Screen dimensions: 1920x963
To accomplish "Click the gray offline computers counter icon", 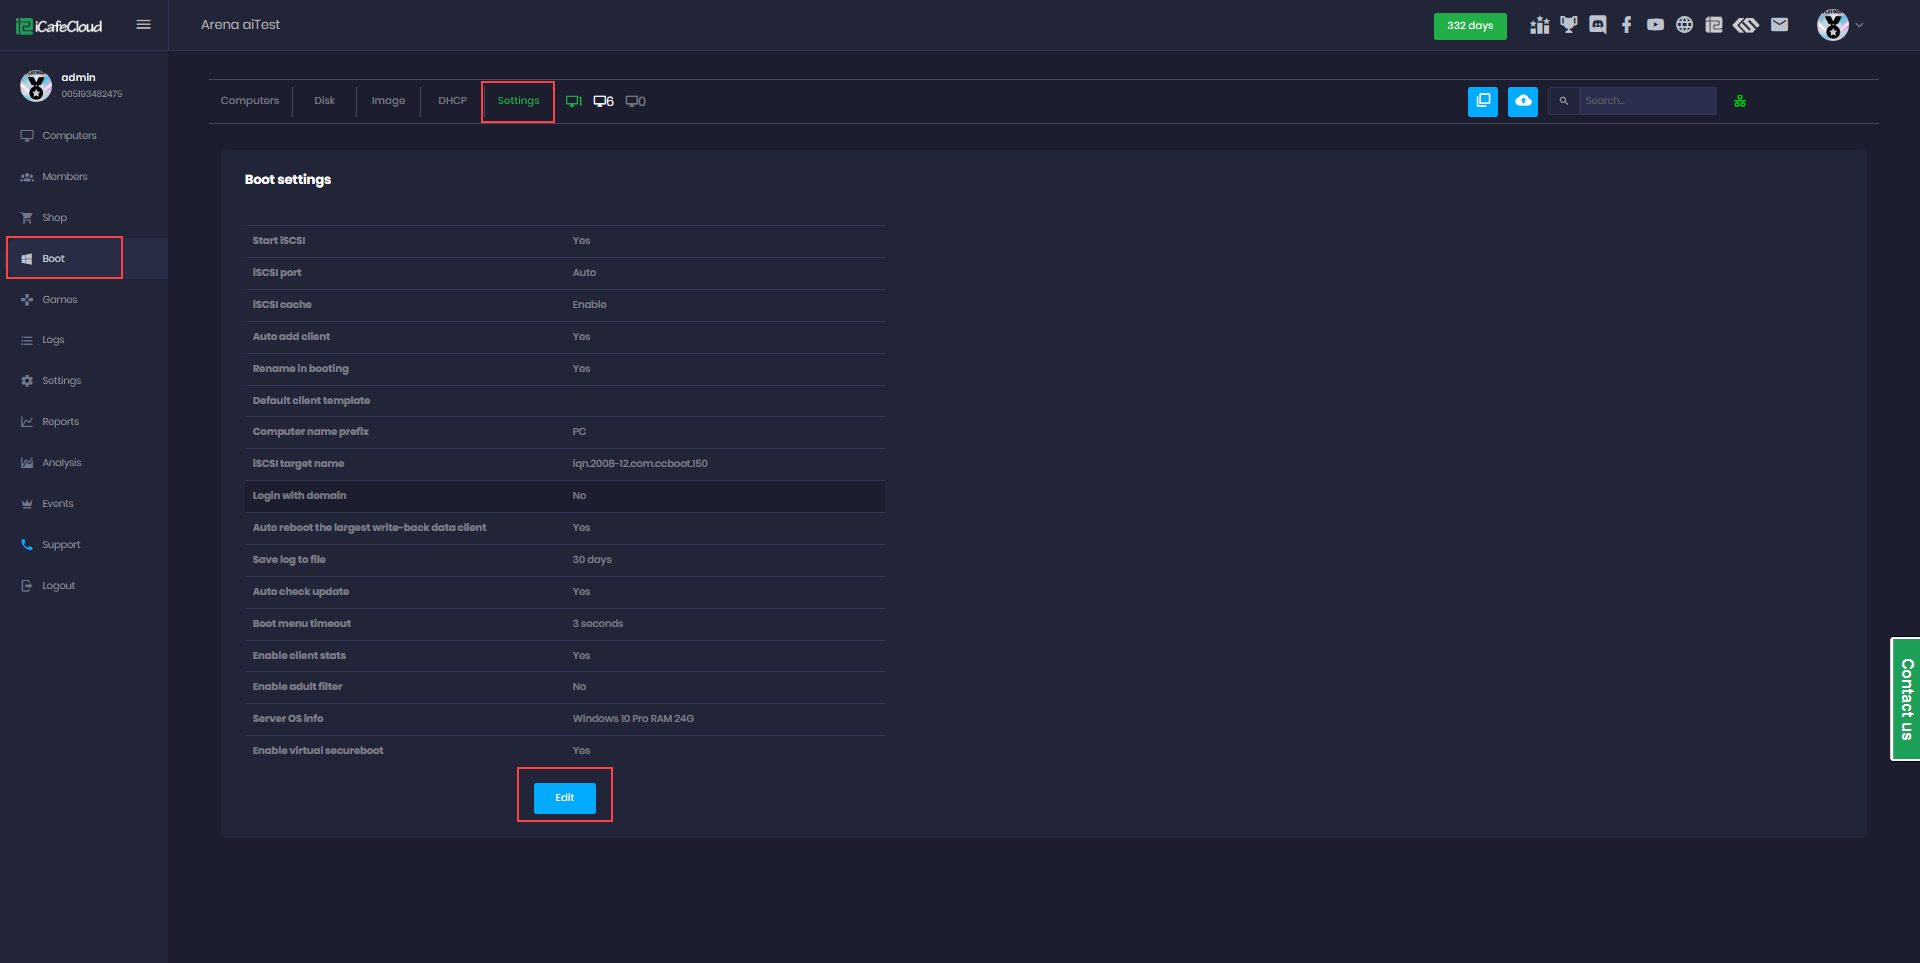I will point(633,101).
